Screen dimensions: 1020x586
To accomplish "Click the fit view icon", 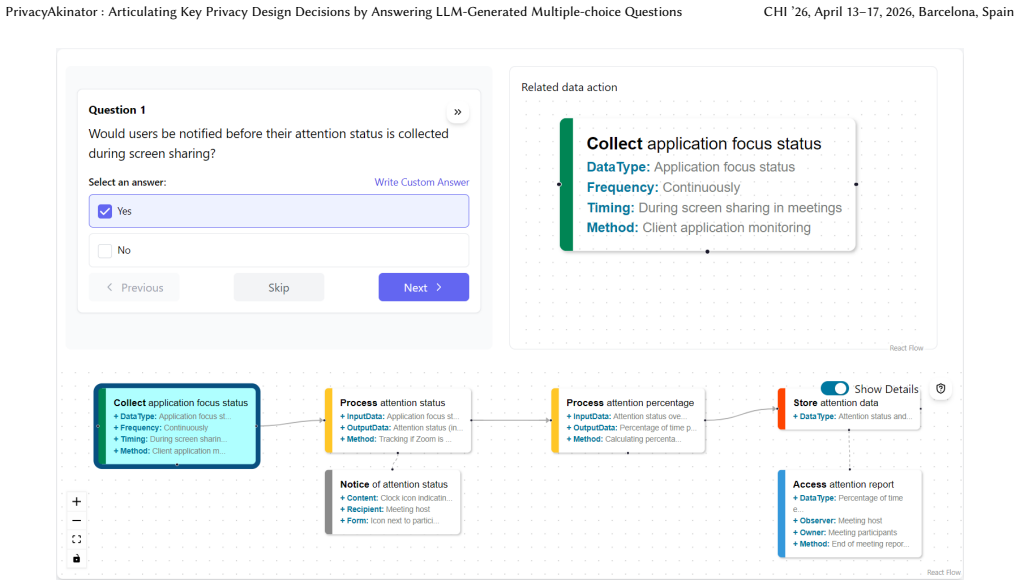I will pyautogui.click(x=77, y=539).
